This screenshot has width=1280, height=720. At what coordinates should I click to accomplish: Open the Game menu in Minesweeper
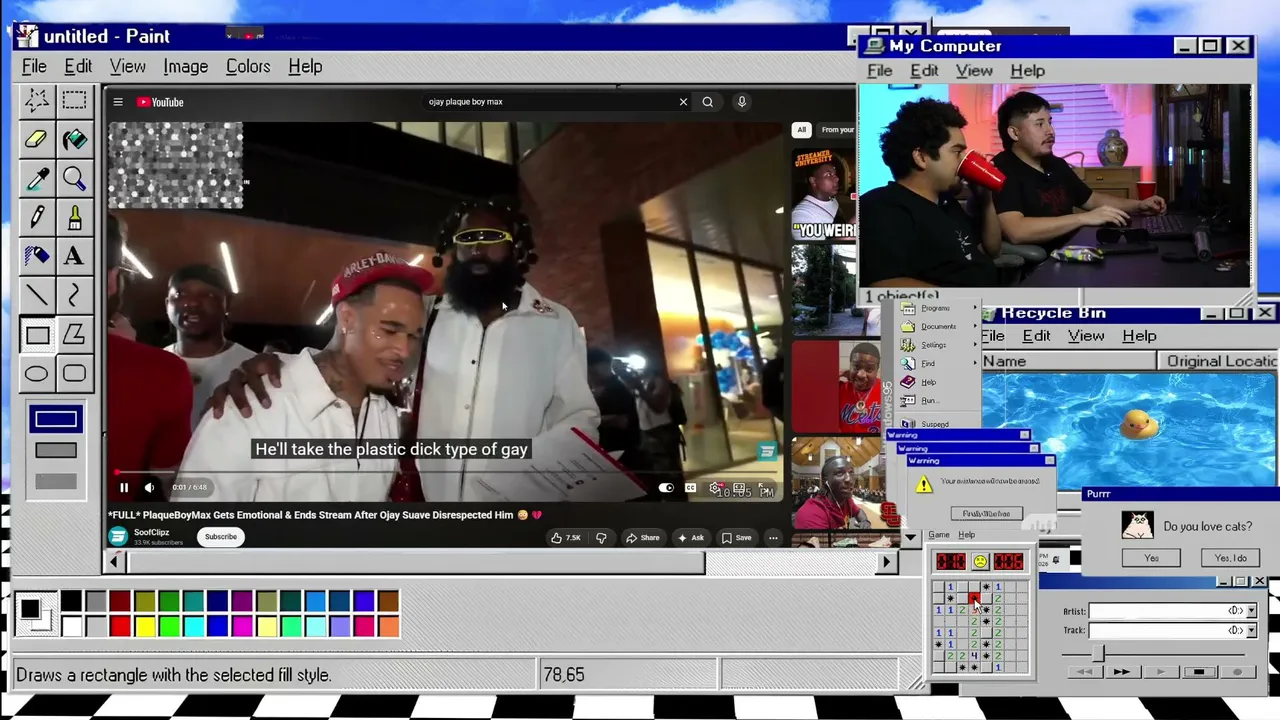point(938,535)
